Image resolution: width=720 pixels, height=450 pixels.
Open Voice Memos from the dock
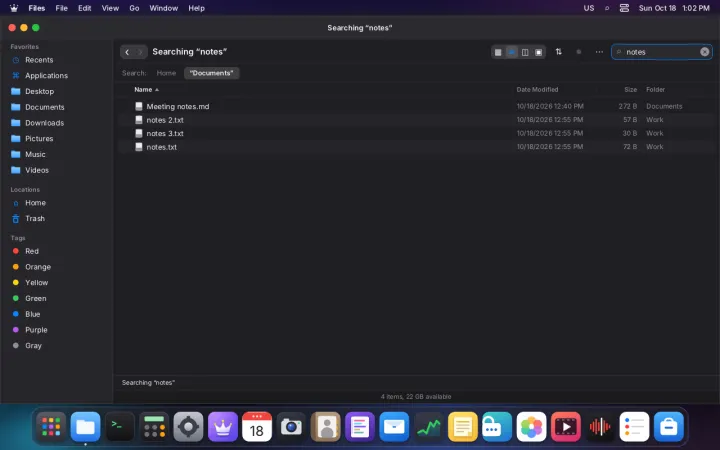click(x=600, y=427)
